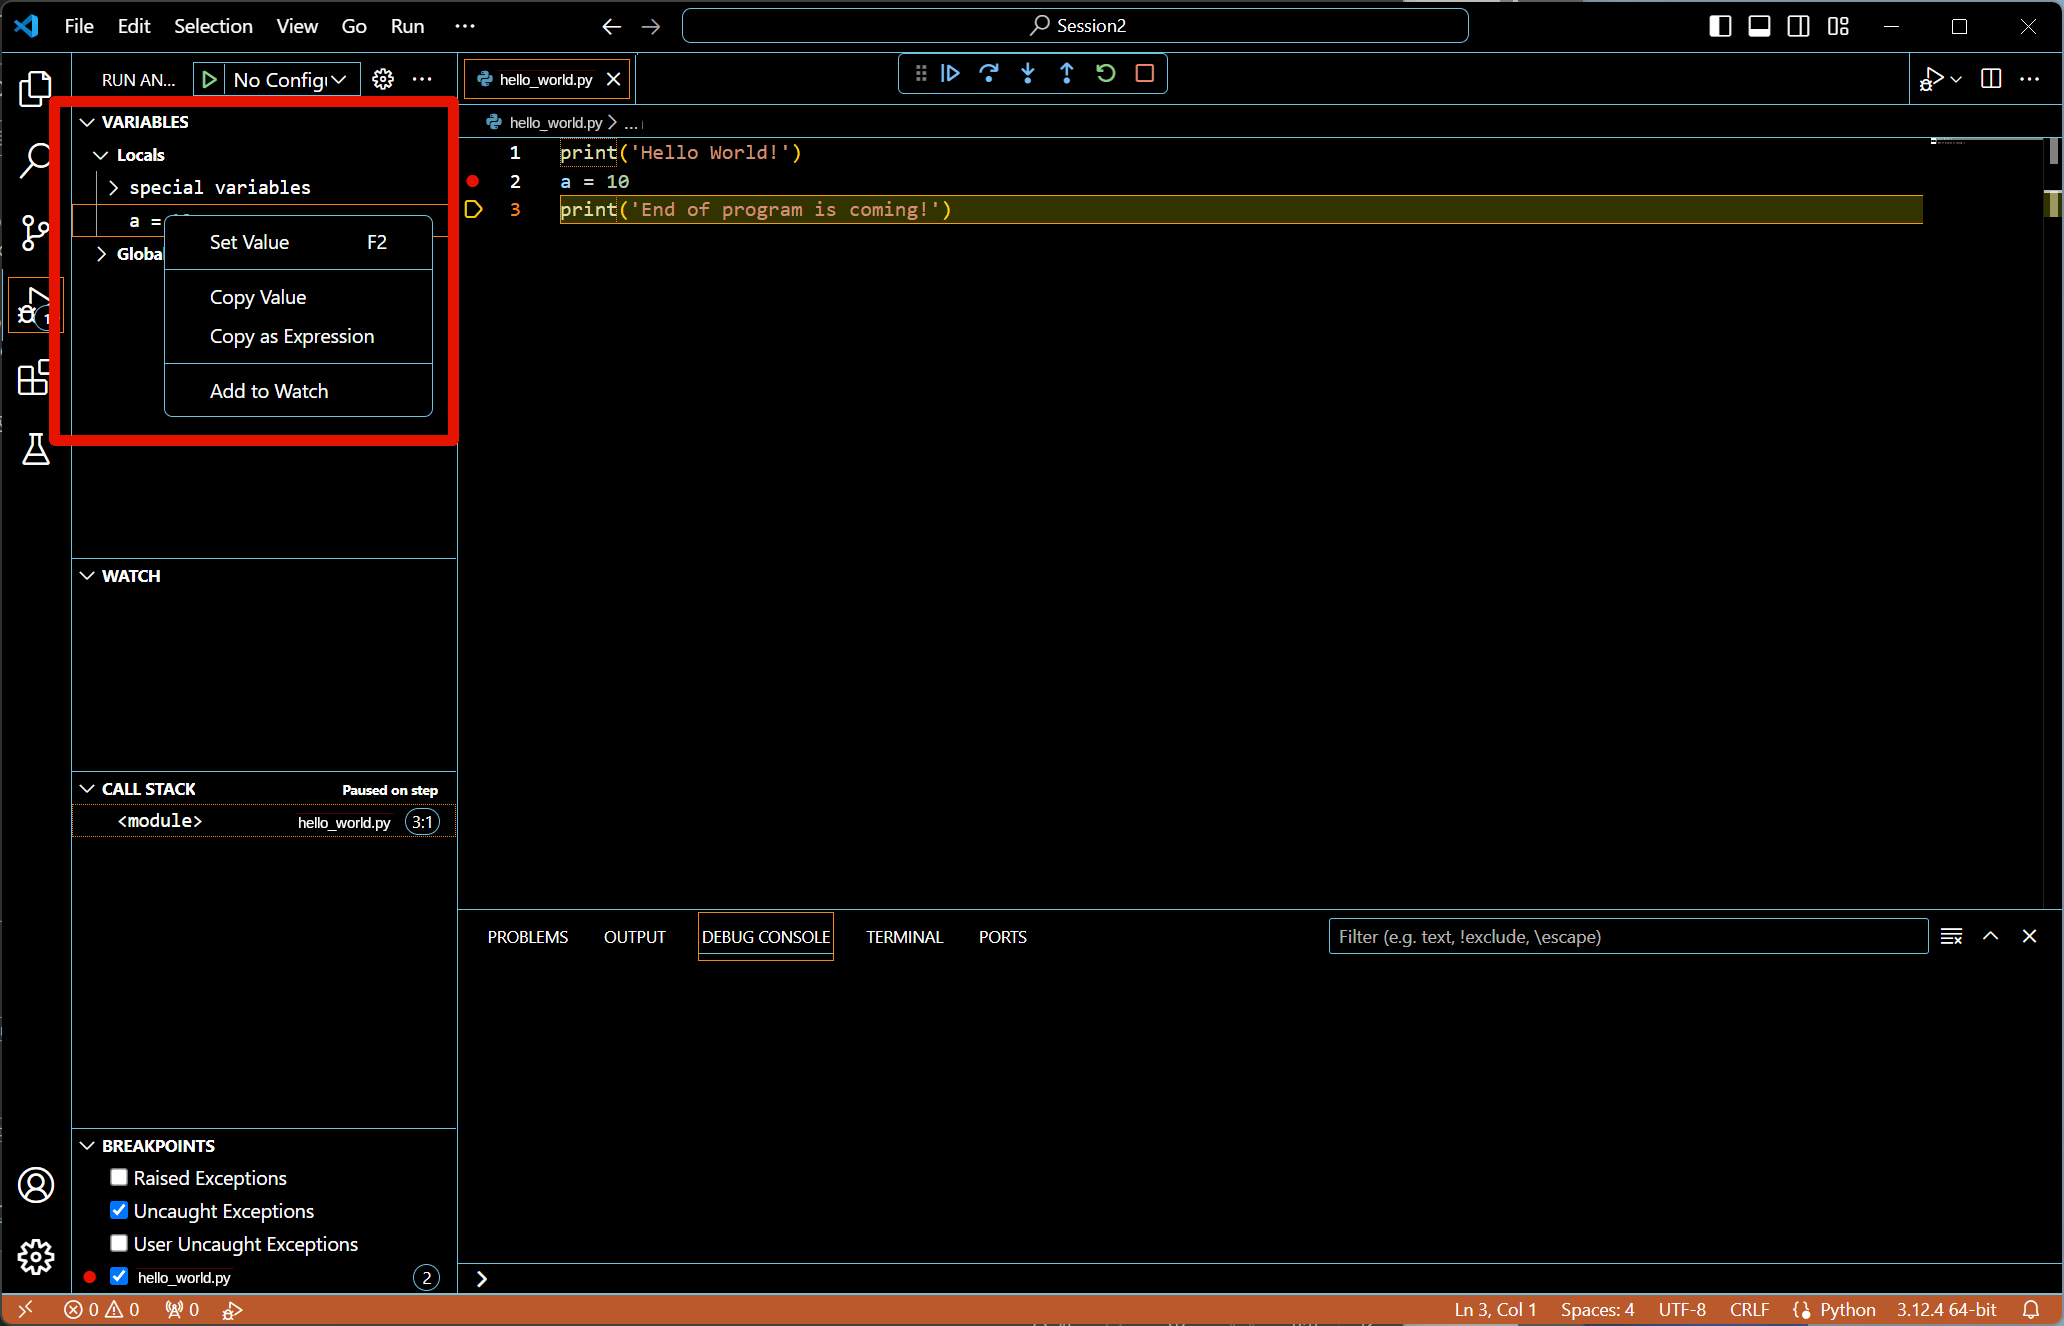Uncheck the Uncaught Exceptions breakpoint
2064x1326 pixels.
tap(119, 1210)
